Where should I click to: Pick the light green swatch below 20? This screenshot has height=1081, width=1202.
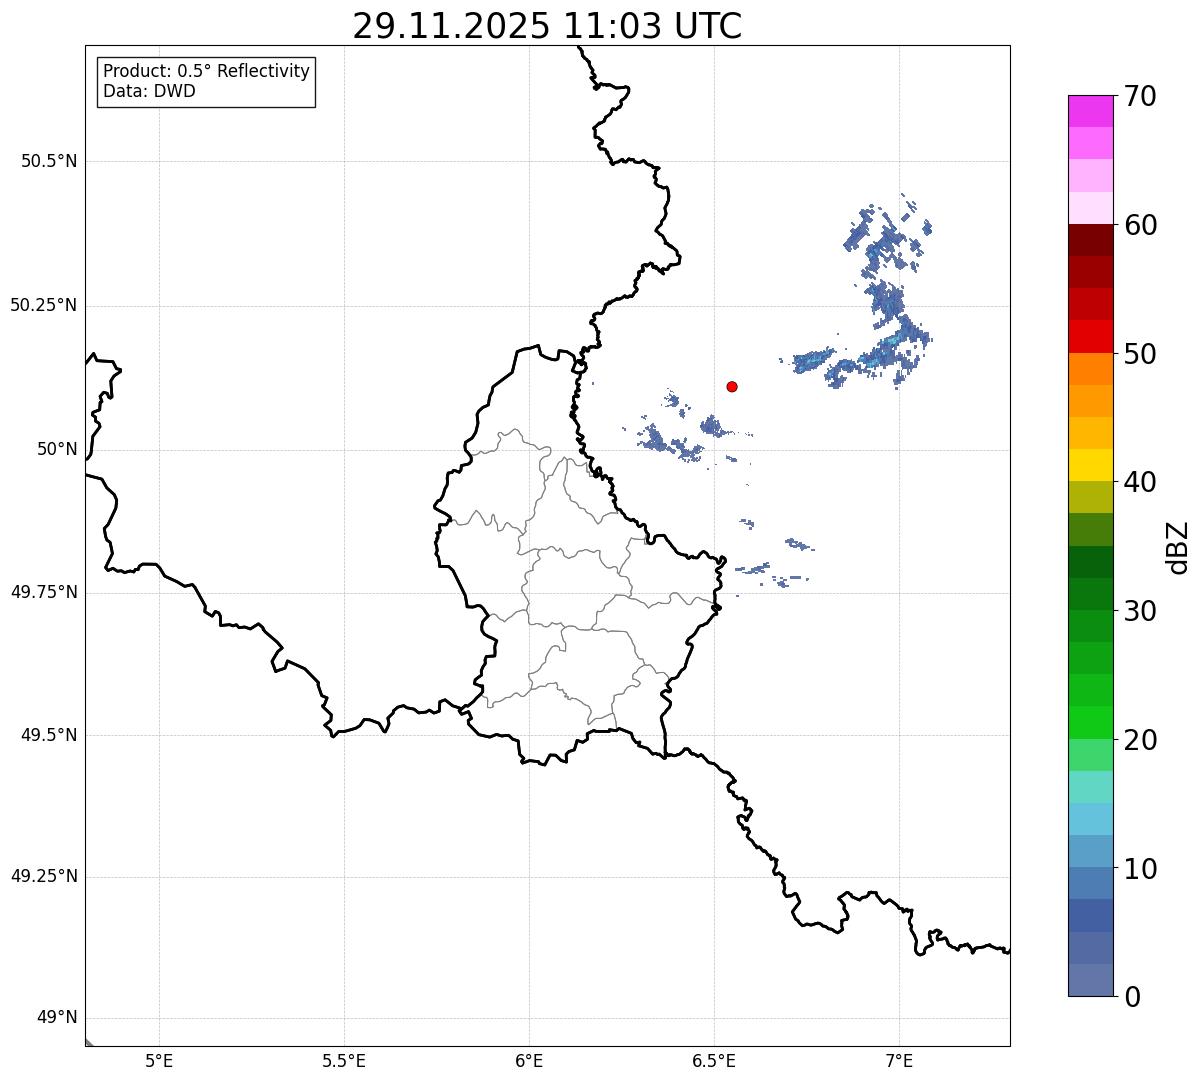(x=1090, y=755)
